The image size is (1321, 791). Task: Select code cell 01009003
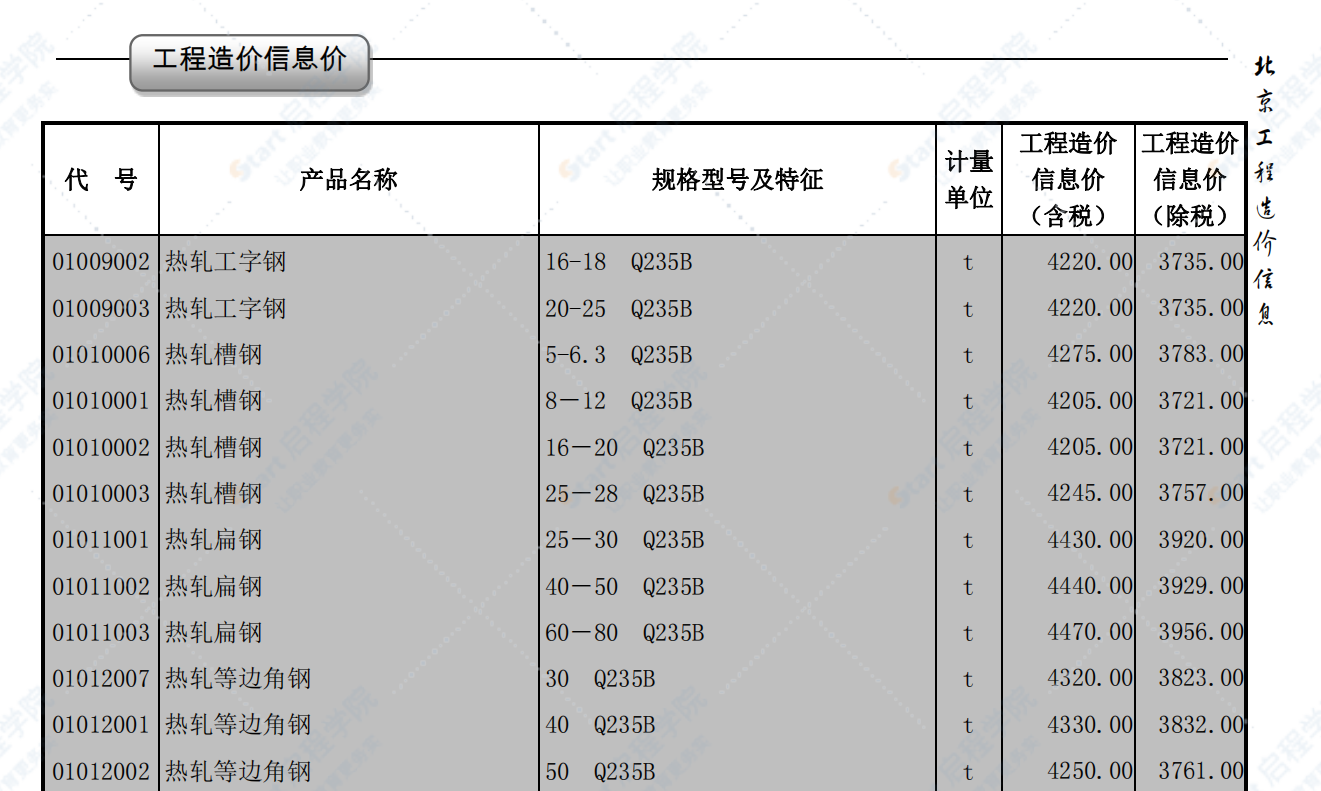[x=101, y=309]
